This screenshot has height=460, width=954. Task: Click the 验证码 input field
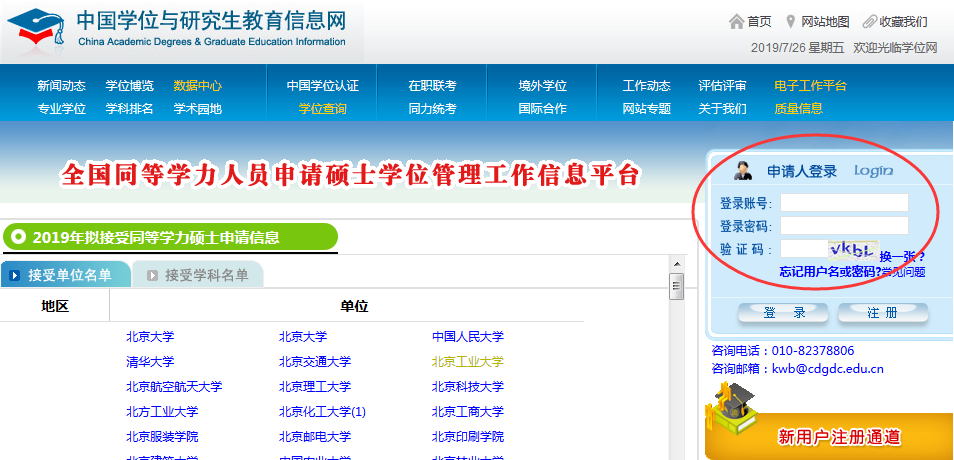[804, 249]
